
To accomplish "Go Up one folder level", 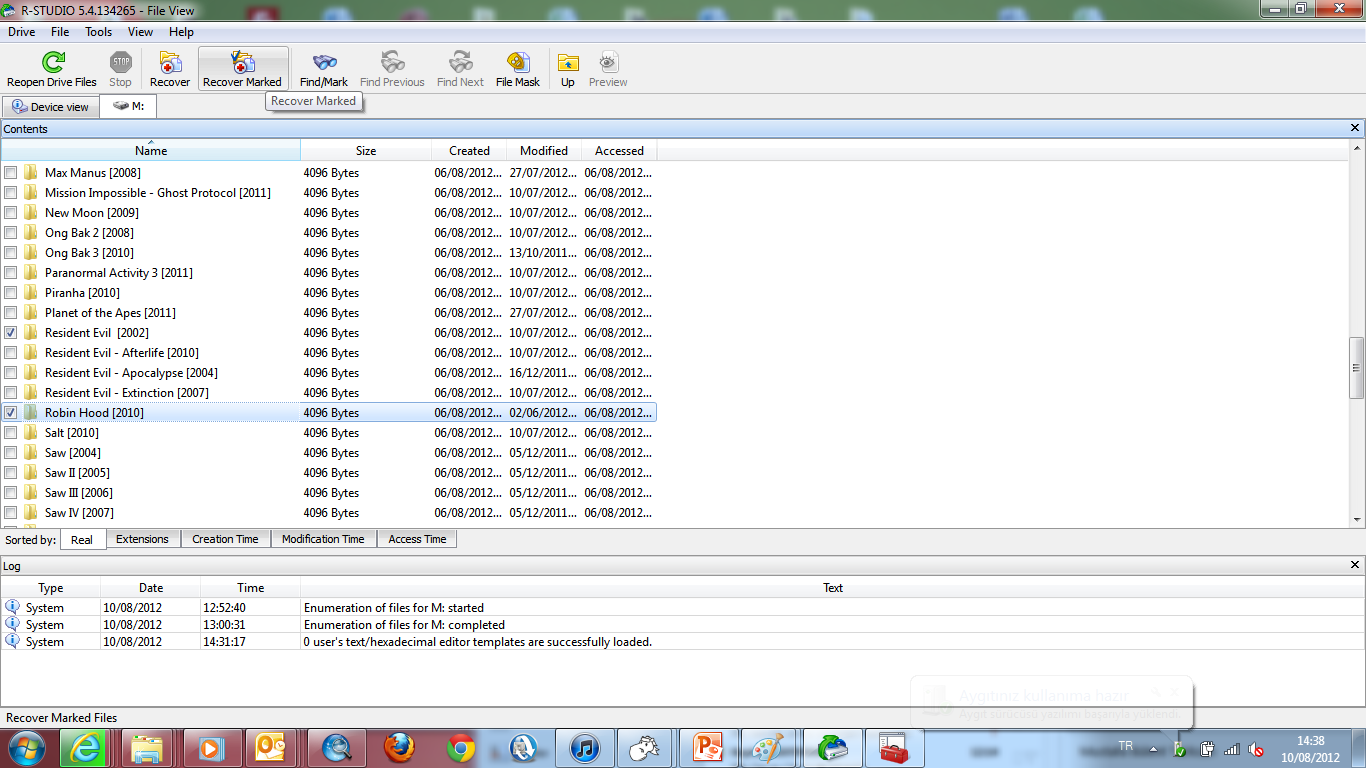I will (568, 63).
